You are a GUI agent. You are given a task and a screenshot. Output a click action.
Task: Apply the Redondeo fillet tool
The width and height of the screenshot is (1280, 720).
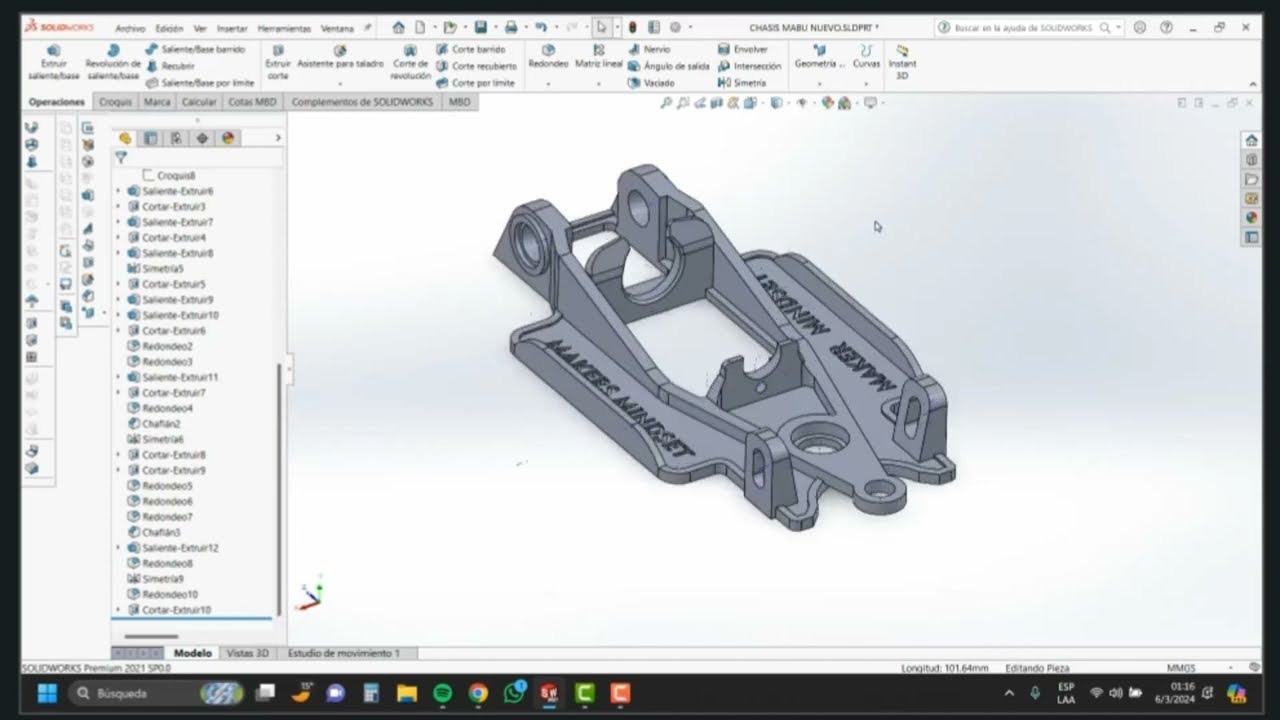[548, 57]
